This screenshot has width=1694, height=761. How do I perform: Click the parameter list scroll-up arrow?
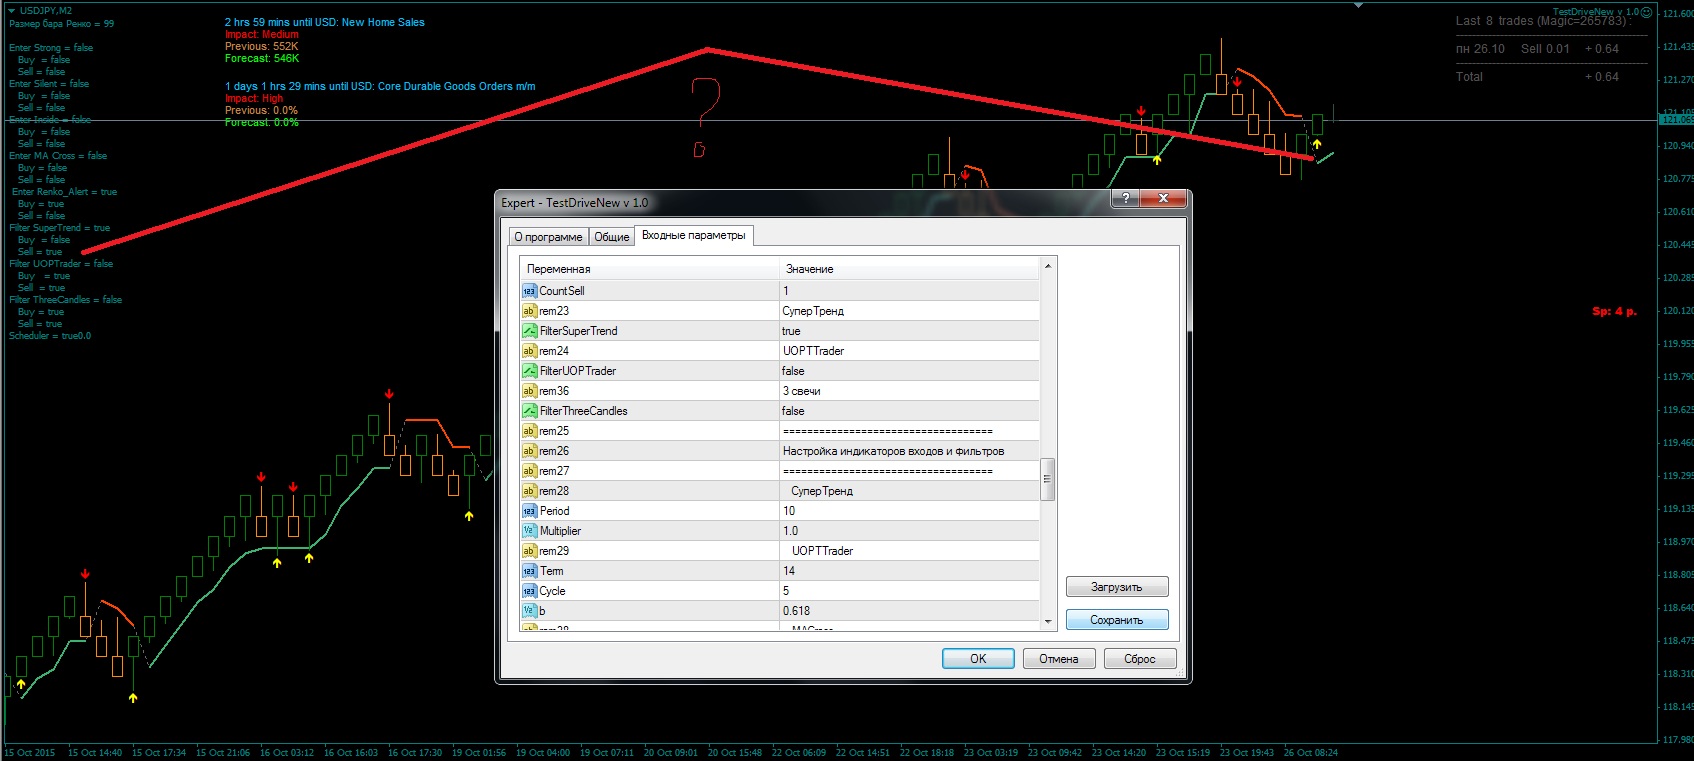pyautogui.click(x=1048, y=266)
